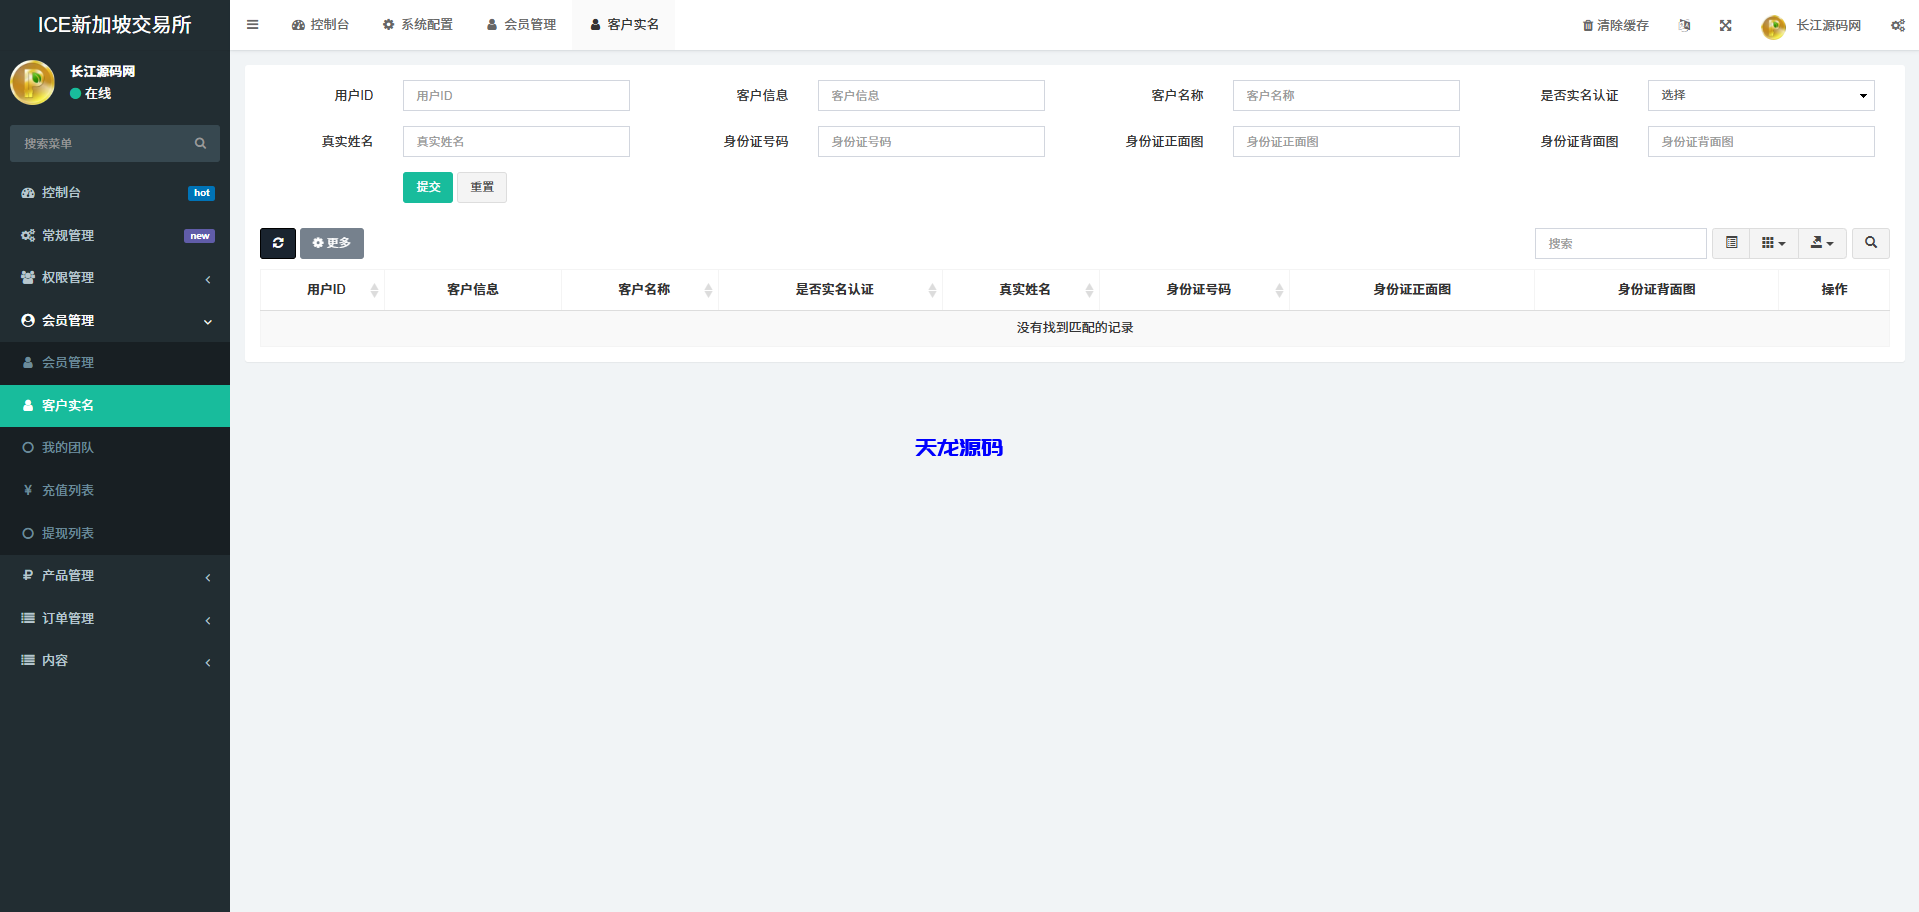Click the search icon in sidebar menu box
Screen dimensions: 1919x912
[200, 143]
